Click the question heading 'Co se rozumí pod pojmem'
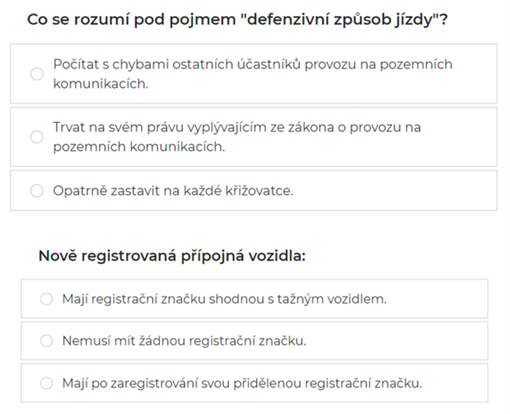The image size is (510, 414). (x=131, y=20)
